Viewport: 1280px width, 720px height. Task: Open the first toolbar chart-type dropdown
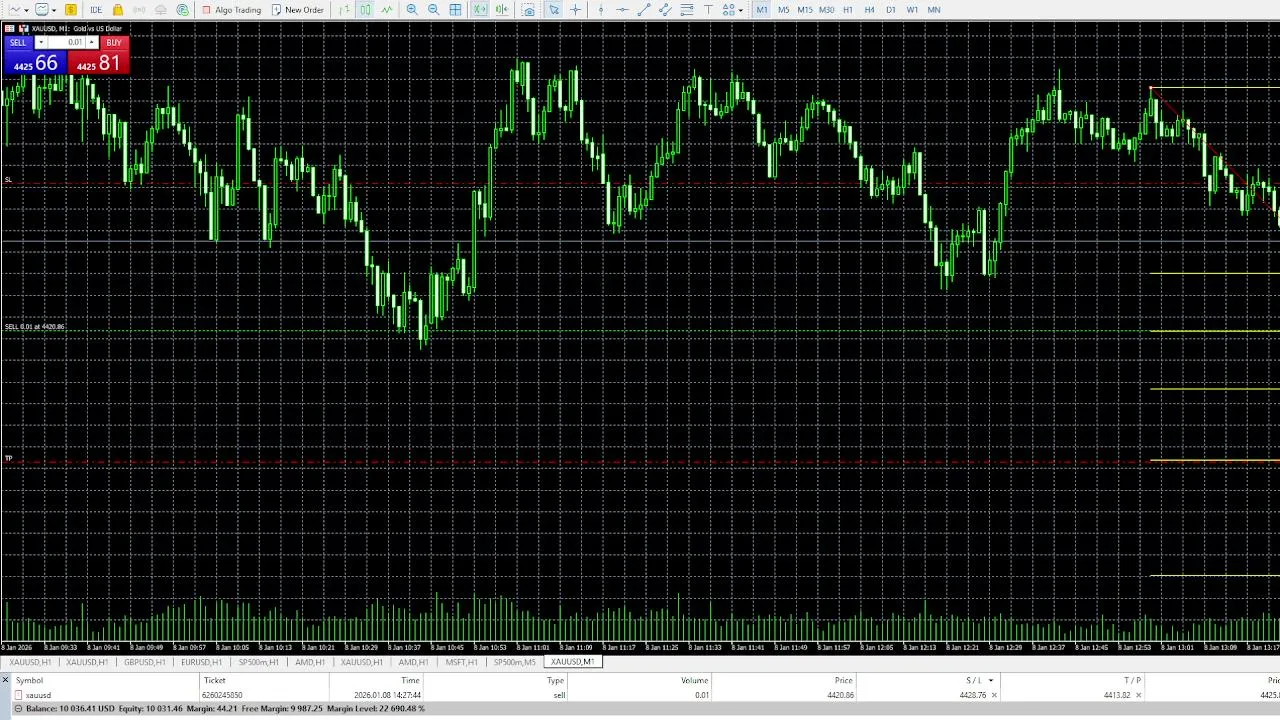(25, 10)
